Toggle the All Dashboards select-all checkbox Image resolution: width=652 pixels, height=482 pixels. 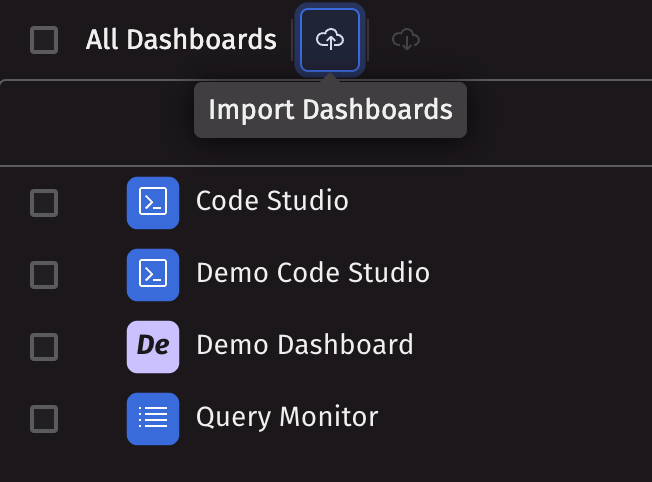44,40
